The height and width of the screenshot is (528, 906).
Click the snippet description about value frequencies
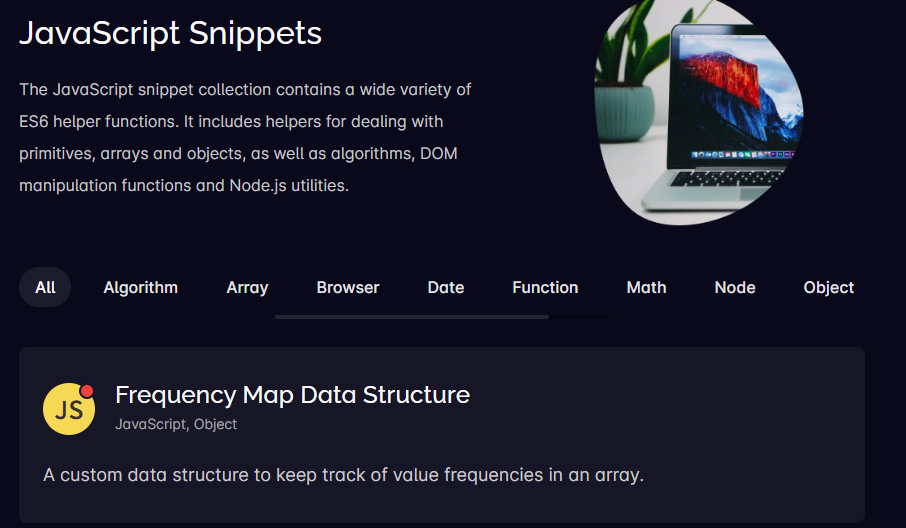coord(343,474)
